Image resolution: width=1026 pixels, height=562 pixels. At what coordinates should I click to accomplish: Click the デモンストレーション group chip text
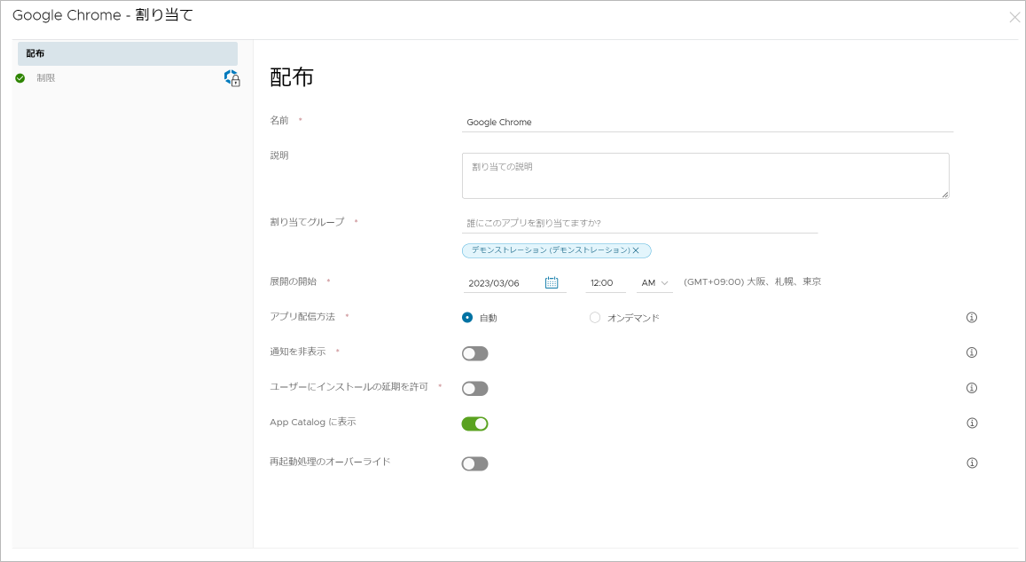(x=551, y=250)
